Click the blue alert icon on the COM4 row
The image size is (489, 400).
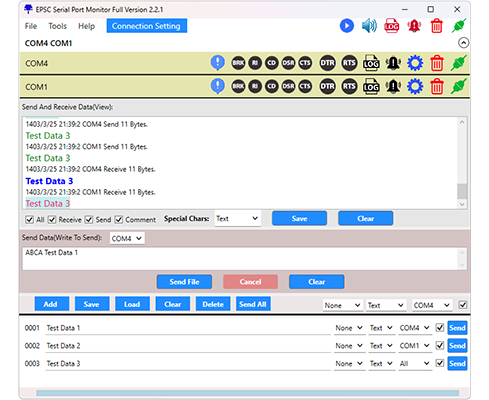pos(218,63)
